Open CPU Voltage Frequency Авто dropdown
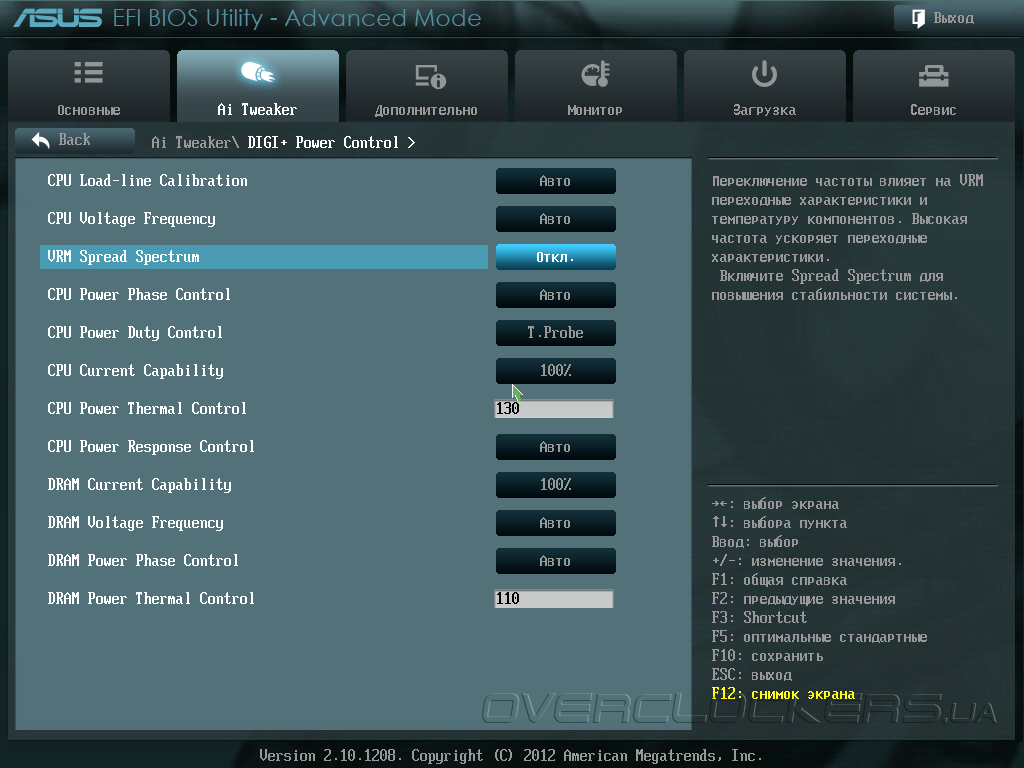 coord(555,219)
